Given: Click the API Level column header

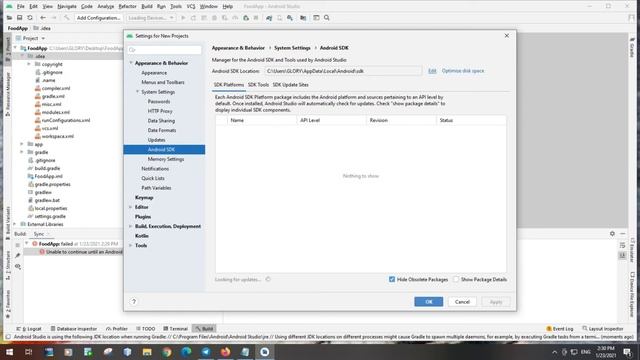Looking at the screenshot, I should point(331,120).
